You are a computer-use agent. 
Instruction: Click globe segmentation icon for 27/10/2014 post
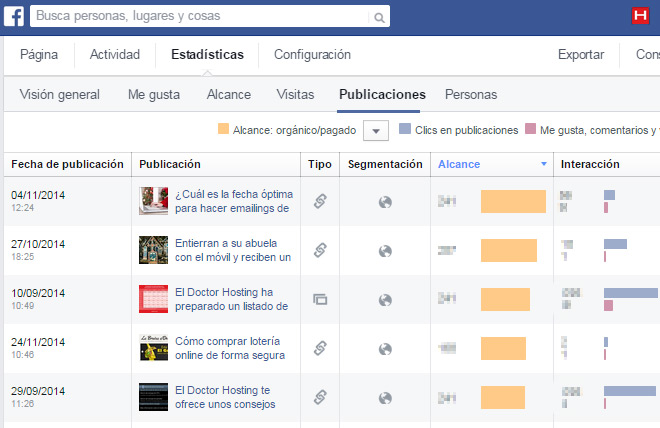pyautogui.click(x=385, y=251)
